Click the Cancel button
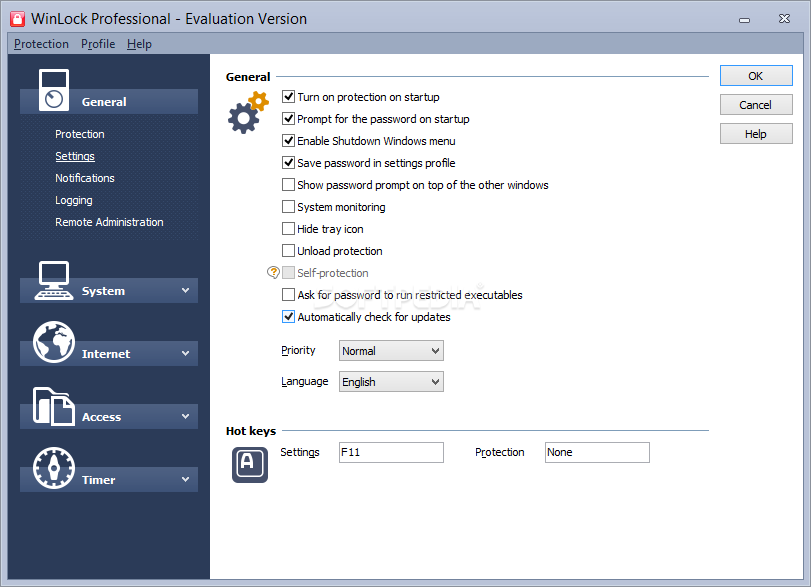Viewport: 811px width, 587px height. click(756, 105)
